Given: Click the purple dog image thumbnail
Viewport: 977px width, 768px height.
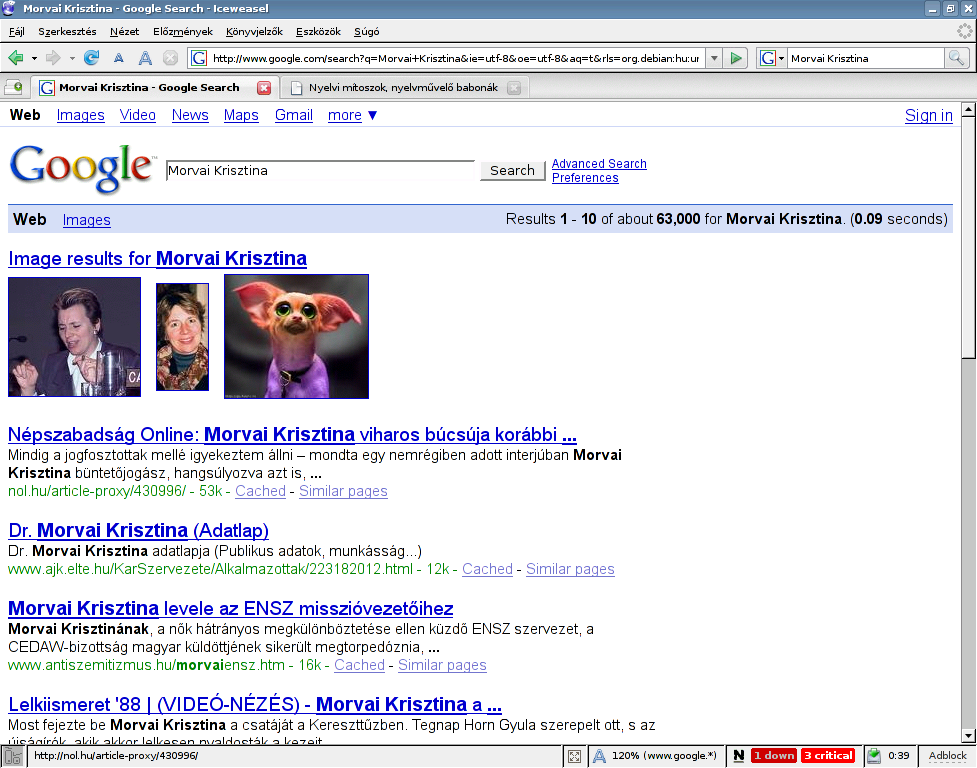Looking at the screenshot, I should 296,336.
